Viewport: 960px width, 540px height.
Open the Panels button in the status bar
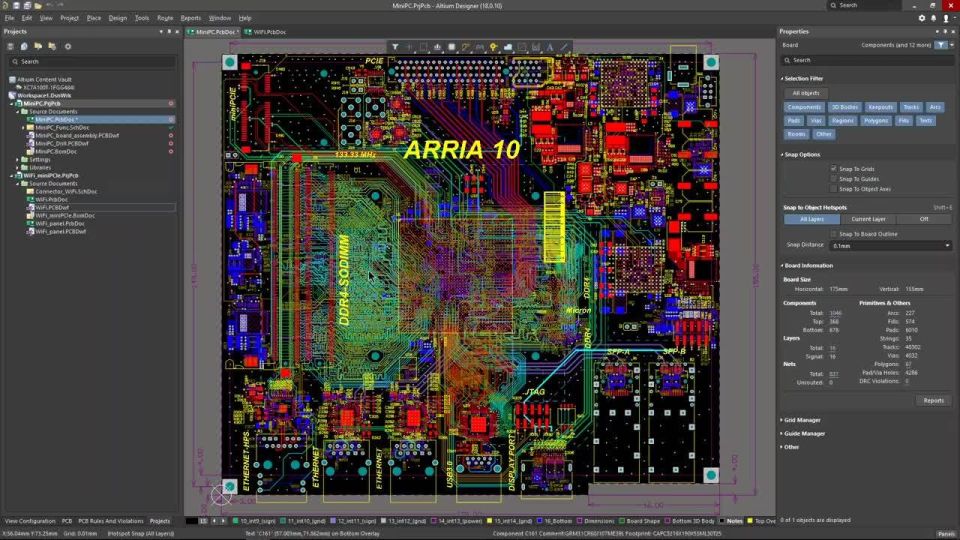click(x=946, y=534)
